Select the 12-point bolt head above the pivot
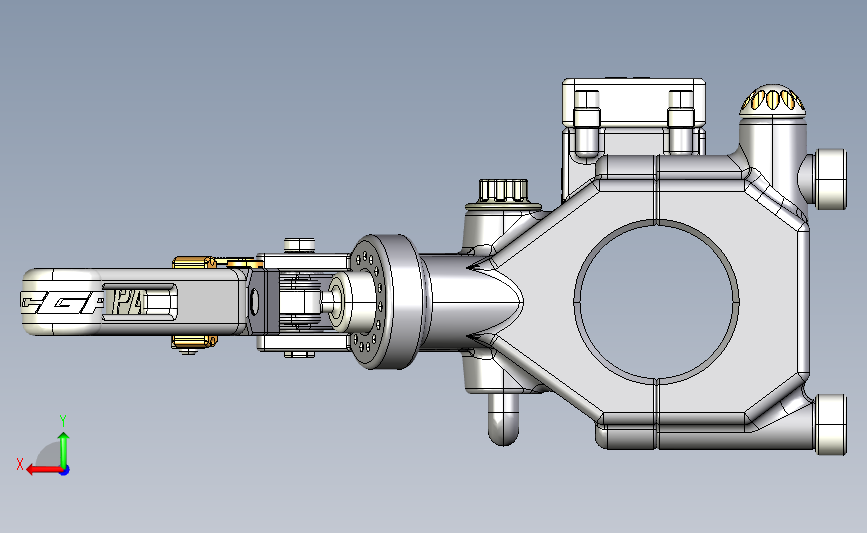This screenshot has width=867, height=533. point(503,191)
